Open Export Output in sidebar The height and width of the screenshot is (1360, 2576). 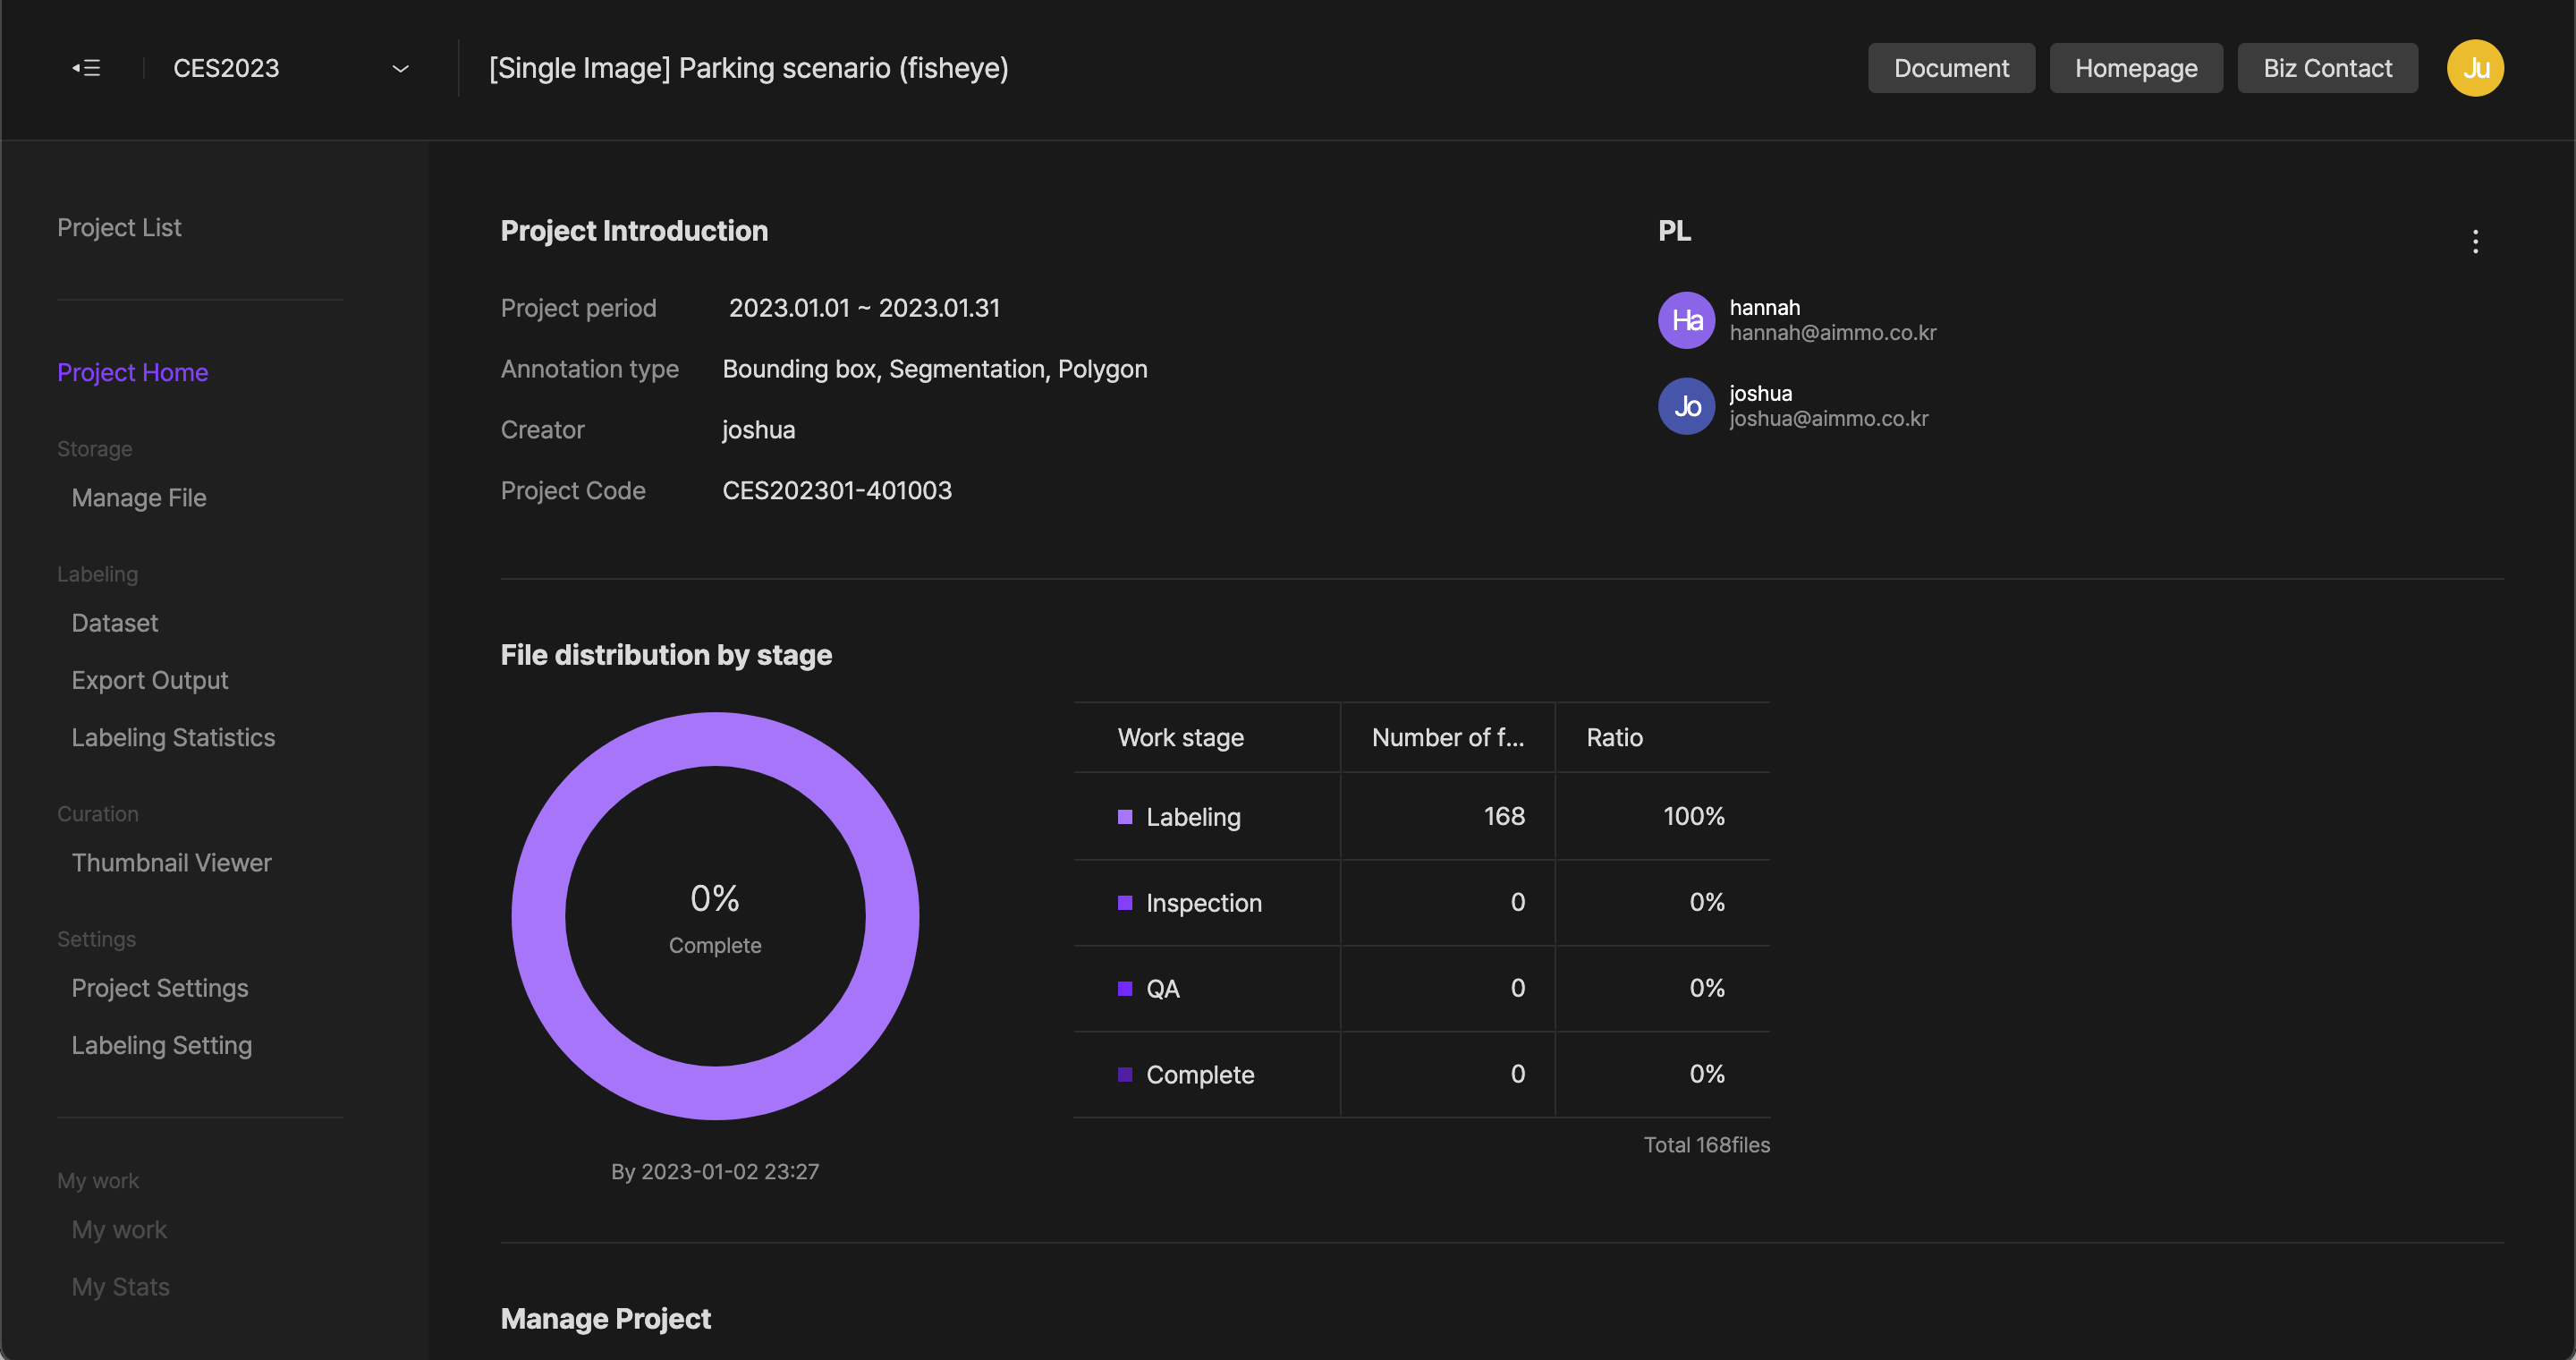tap(150, 680)
